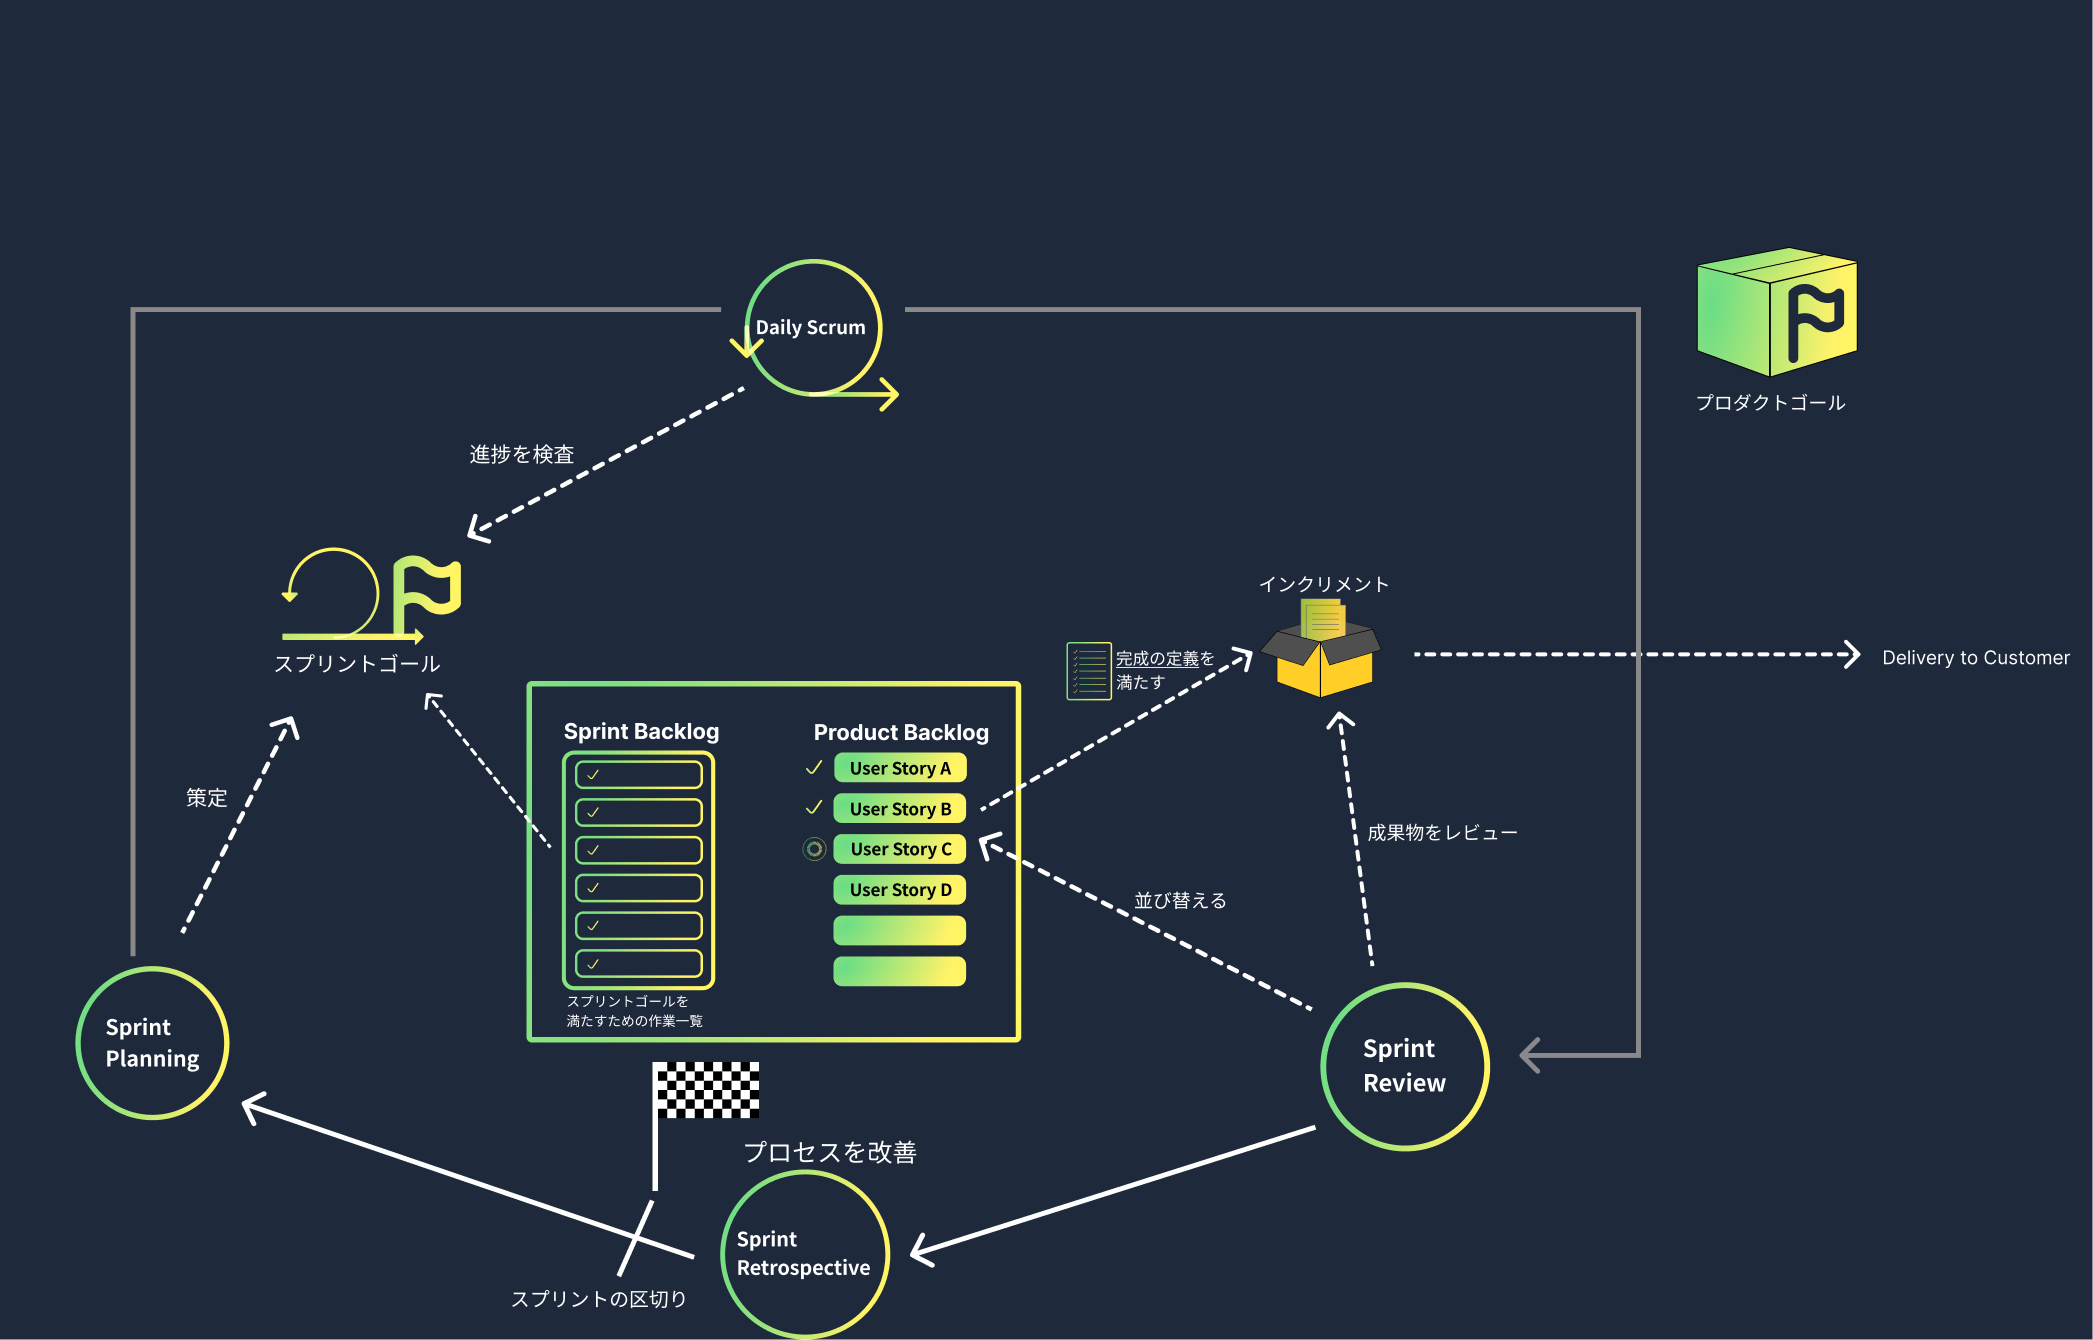Click the last Sprint Backlog checklist row
Screen dimensions: 2093x1340
639,964
